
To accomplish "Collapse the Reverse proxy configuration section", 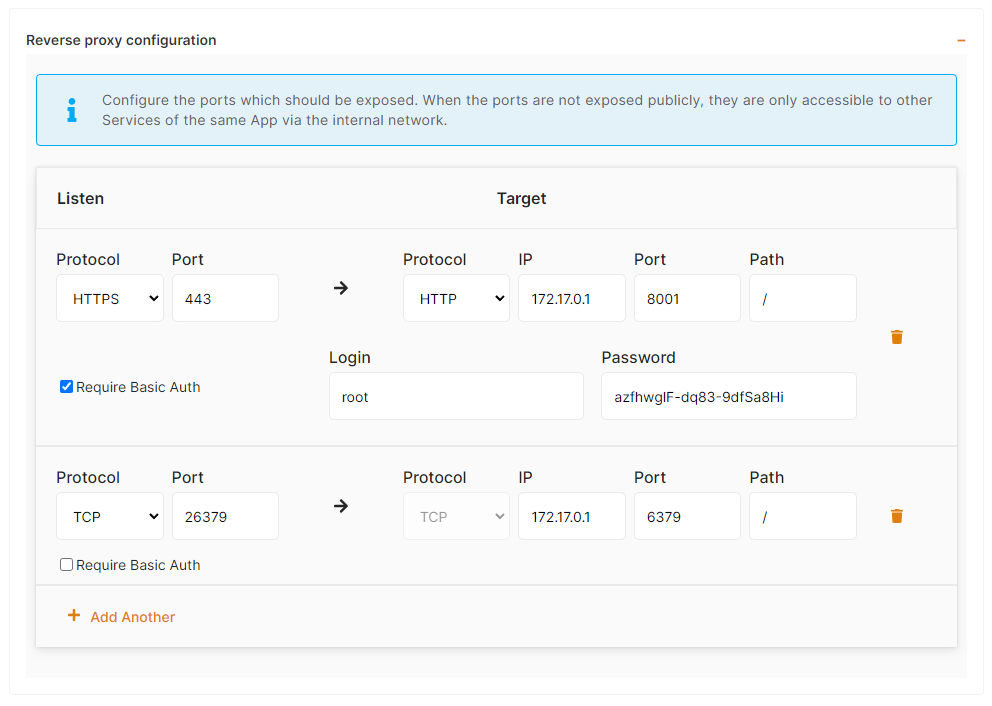I will tap(961, 41).
